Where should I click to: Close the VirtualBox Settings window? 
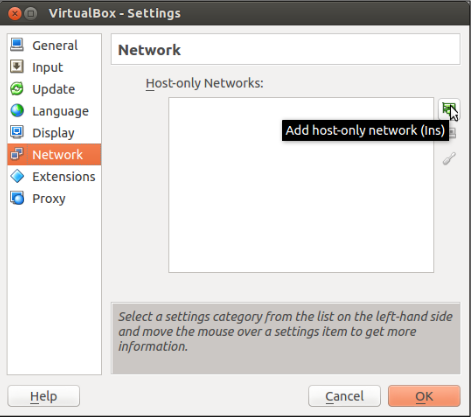(15, 13)
